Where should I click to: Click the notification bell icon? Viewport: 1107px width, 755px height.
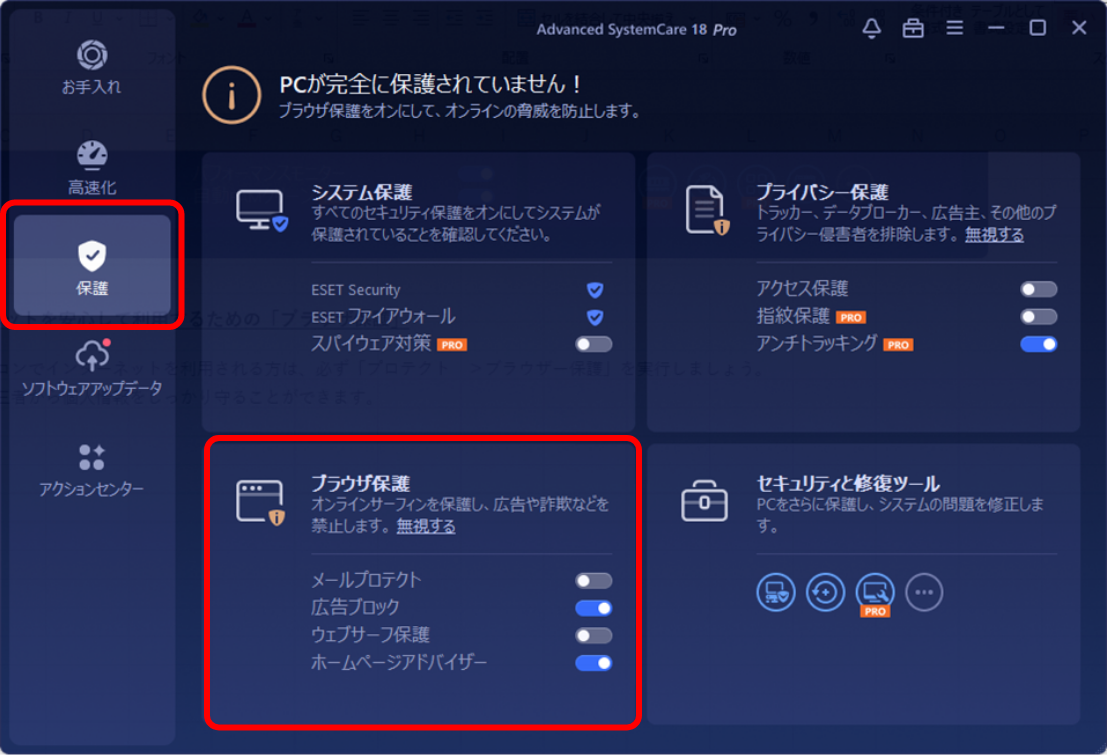(871, 28)
